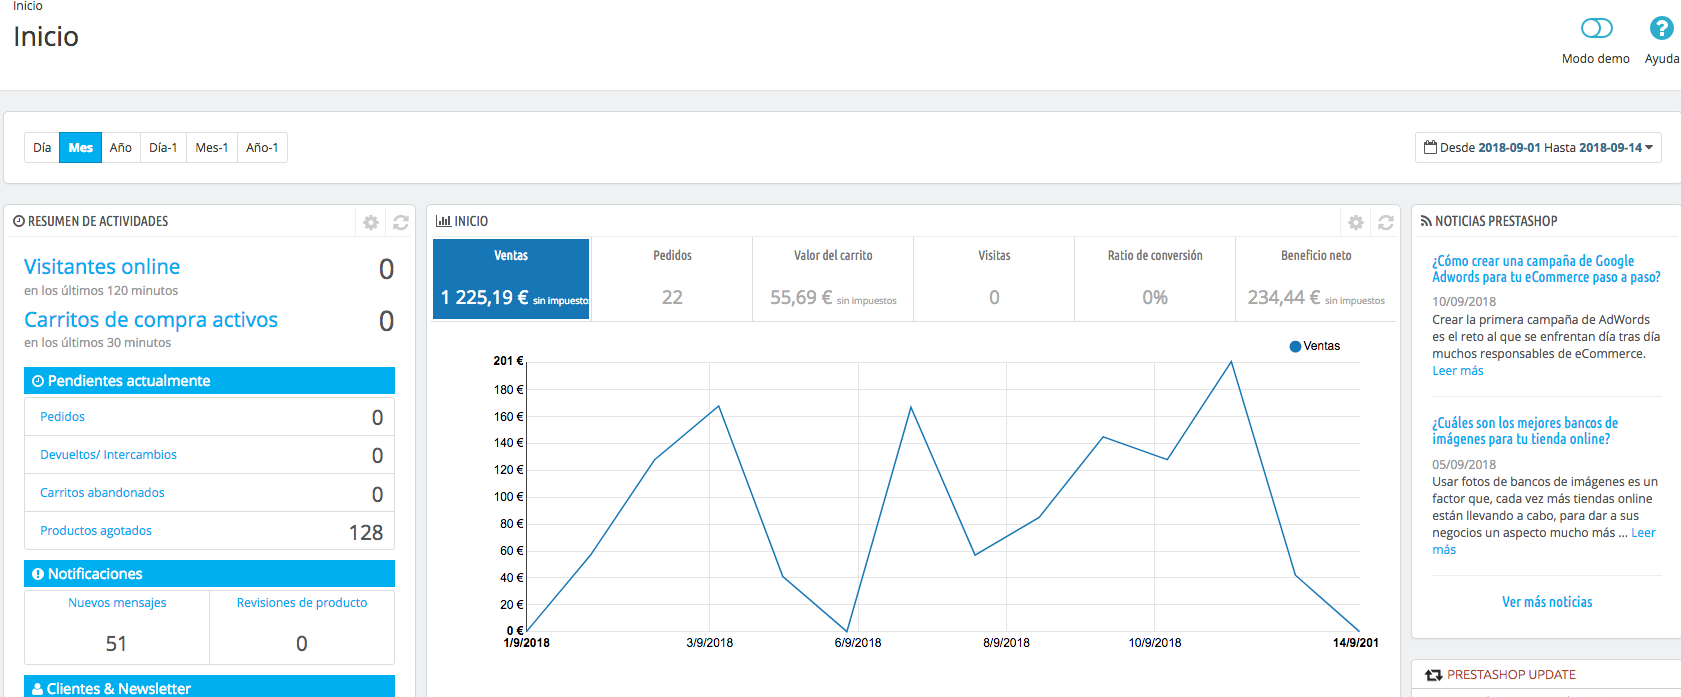This screenshot has height=697, width=1681.
Task: Show the Visitas chart metric
Action: click(x=994, y=279)
